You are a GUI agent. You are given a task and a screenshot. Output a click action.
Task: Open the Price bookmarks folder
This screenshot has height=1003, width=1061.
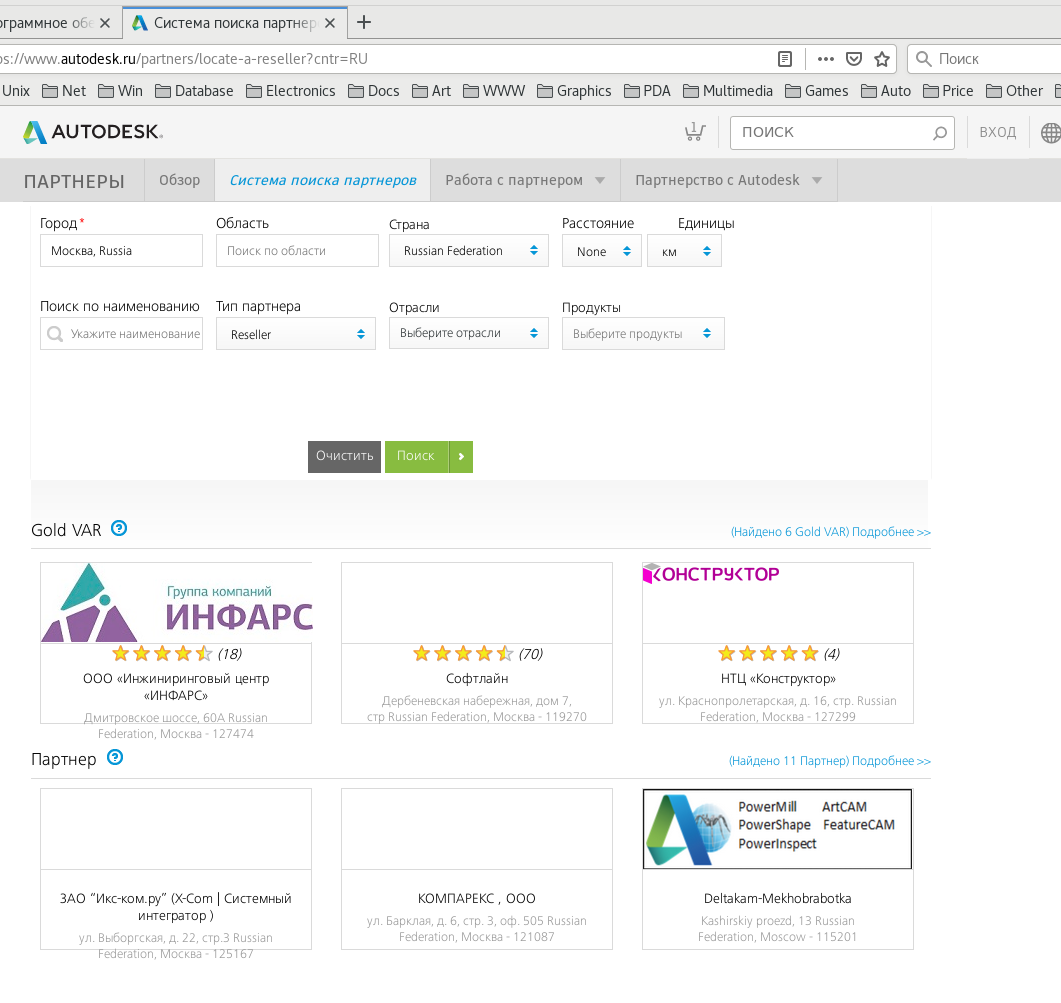pyautogui.click(x=949, y=91)
